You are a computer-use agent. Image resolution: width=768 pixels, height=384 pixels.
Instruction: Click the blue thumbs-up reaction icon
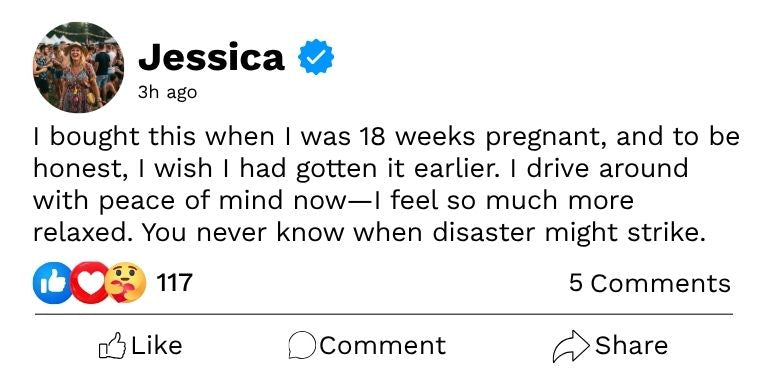pos(52,283)
